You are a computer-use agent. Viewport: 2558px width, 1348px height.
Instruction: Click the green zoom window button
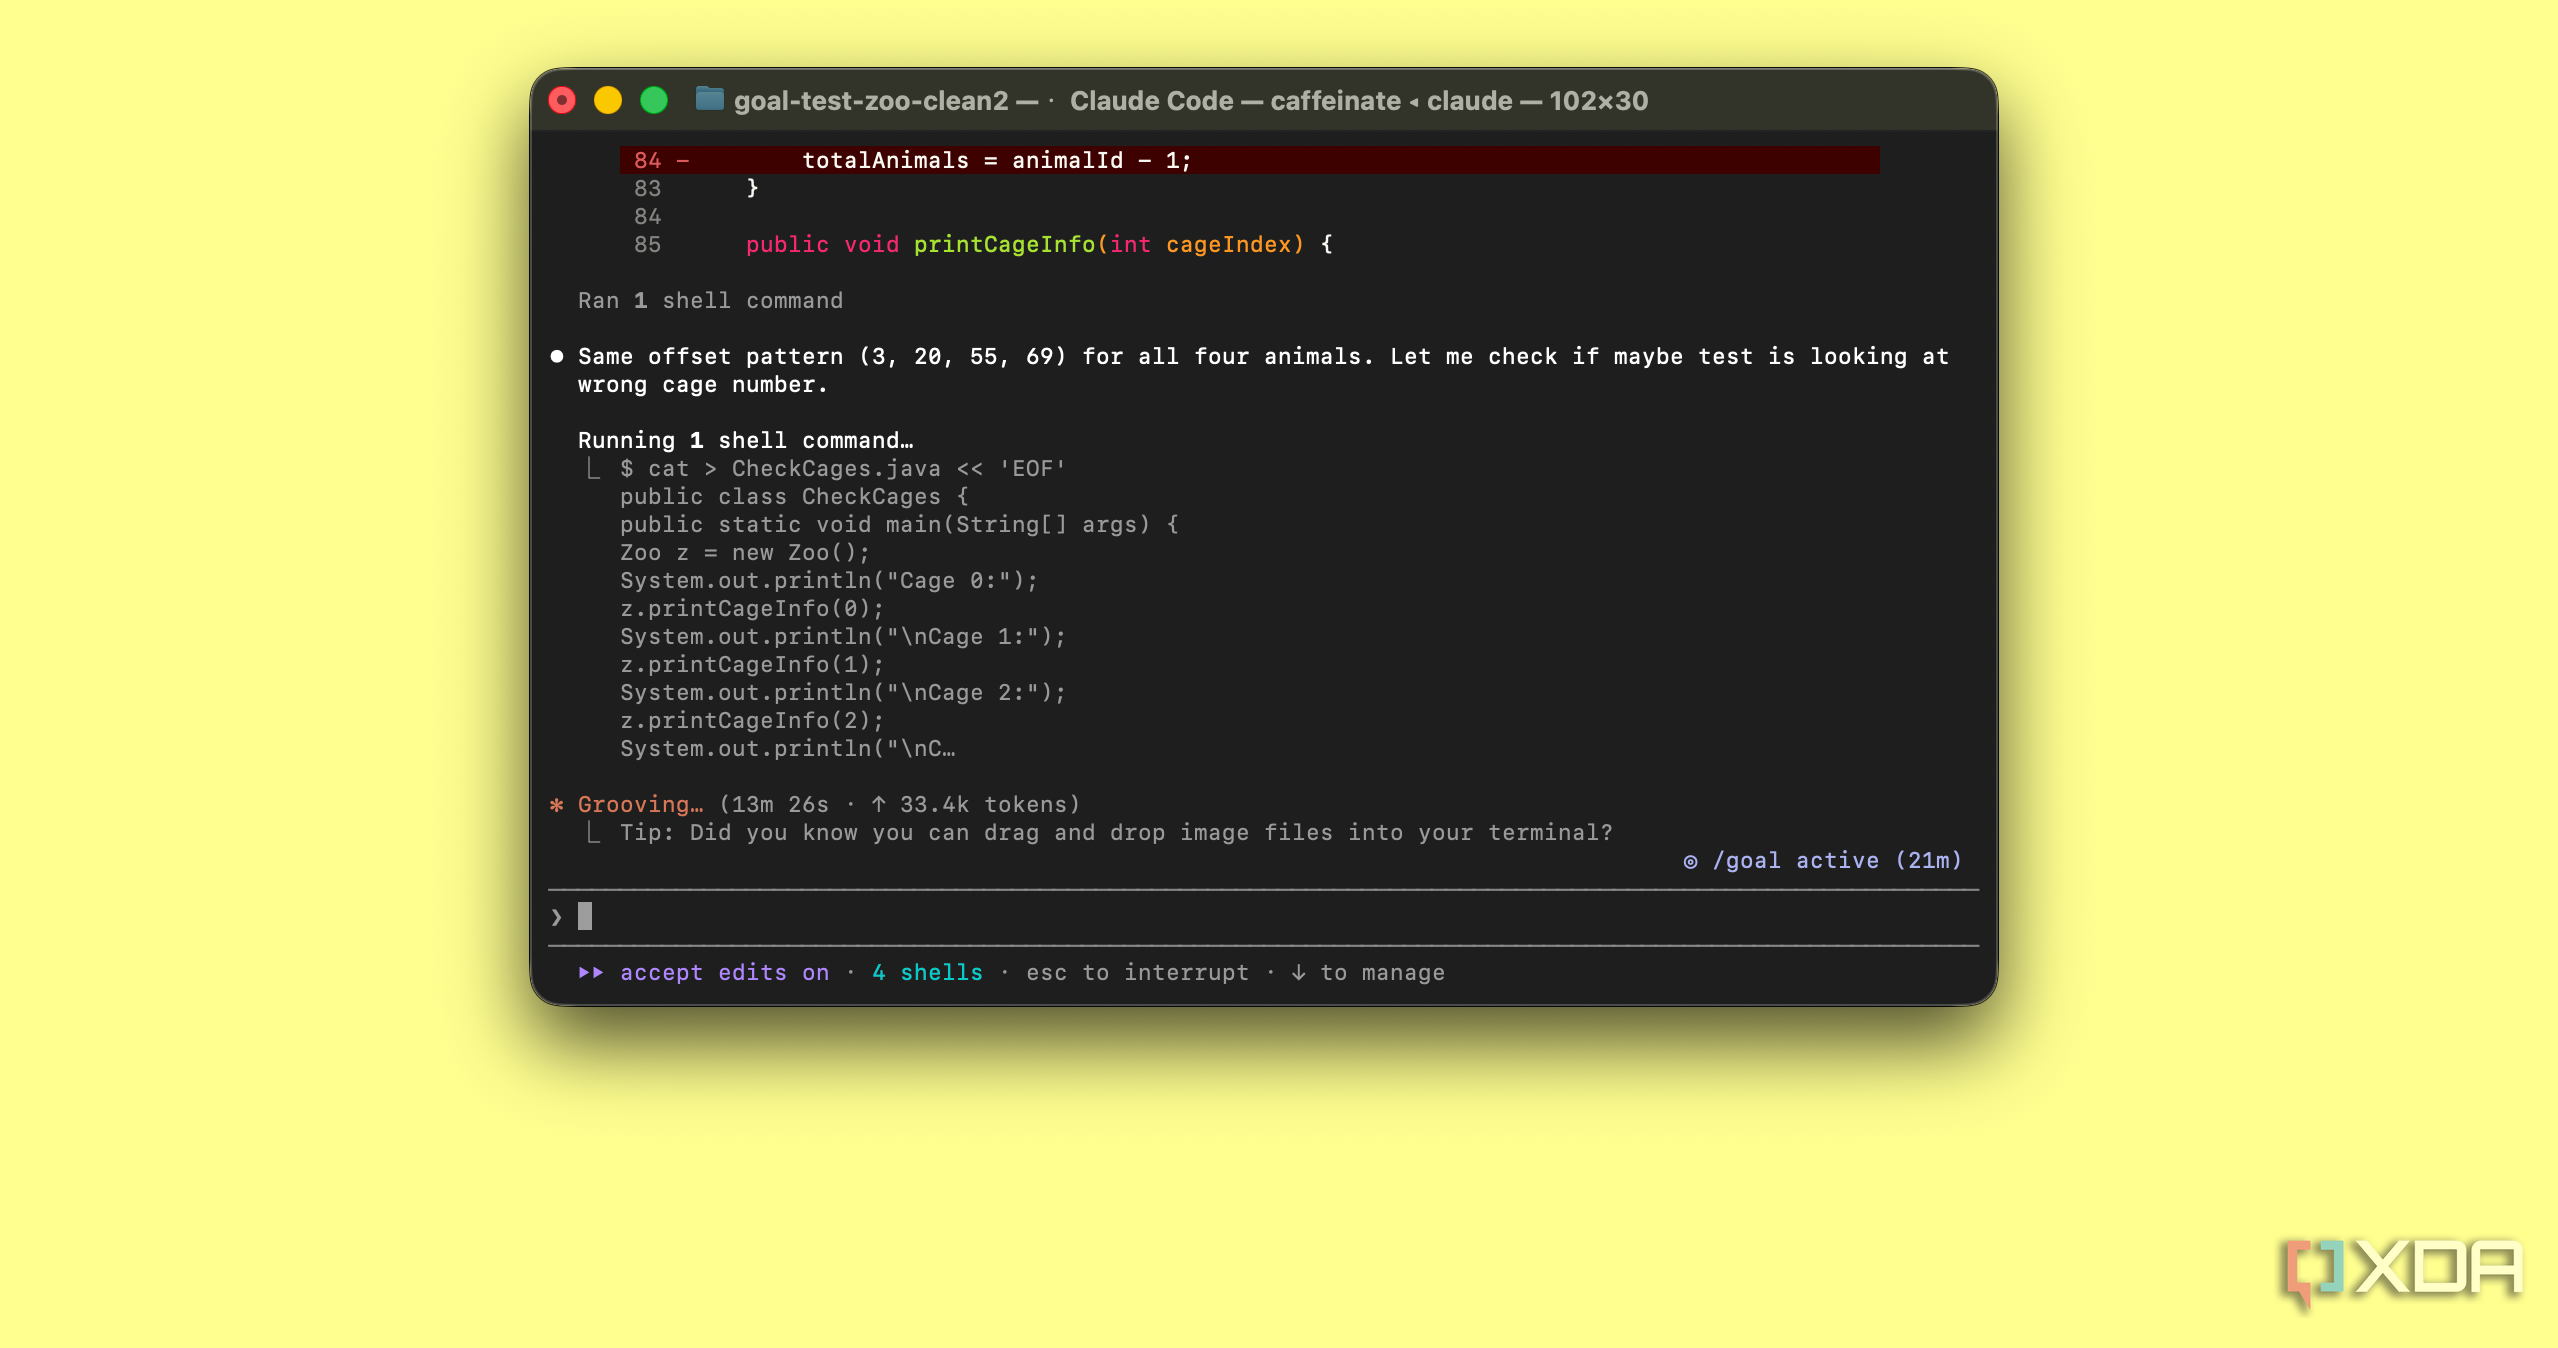point(654,100)
